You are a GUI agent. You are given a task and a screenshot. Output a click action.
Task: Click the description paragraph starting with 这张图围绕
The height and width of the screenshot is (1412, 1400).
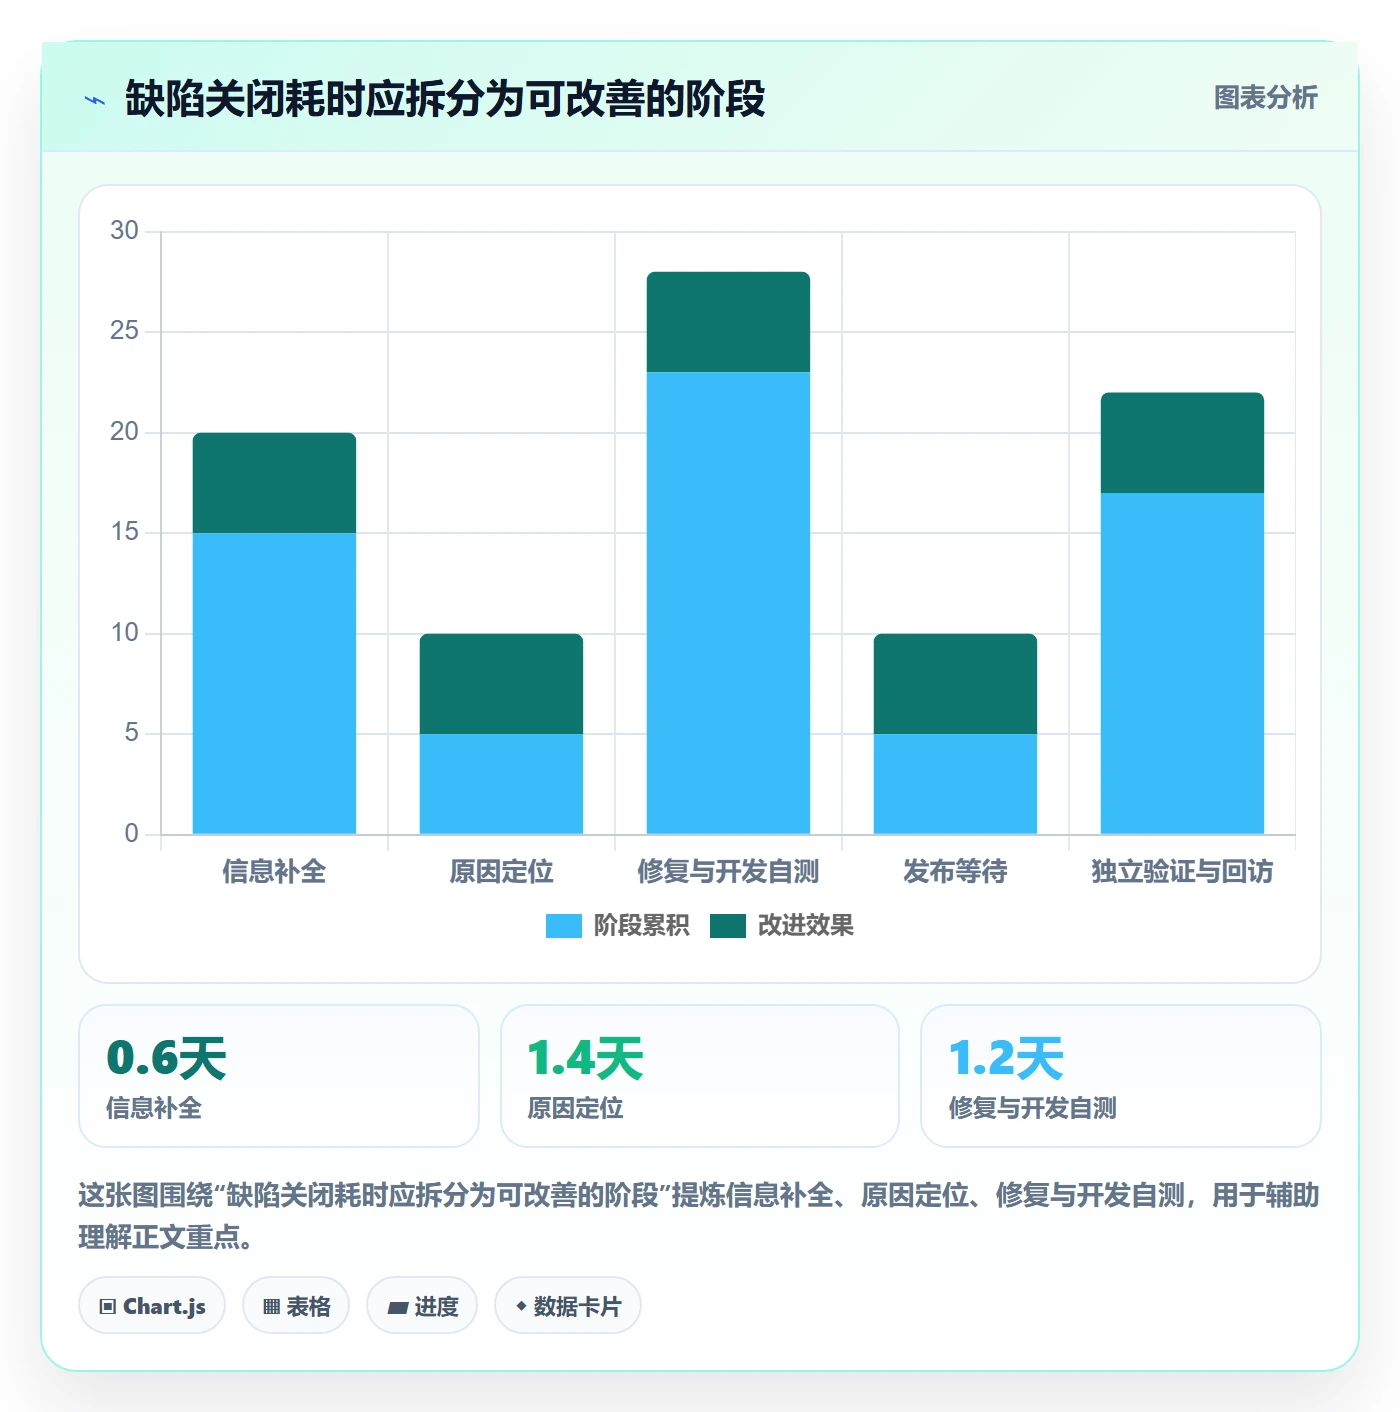pyautogui.click(x=699, y=1216)
